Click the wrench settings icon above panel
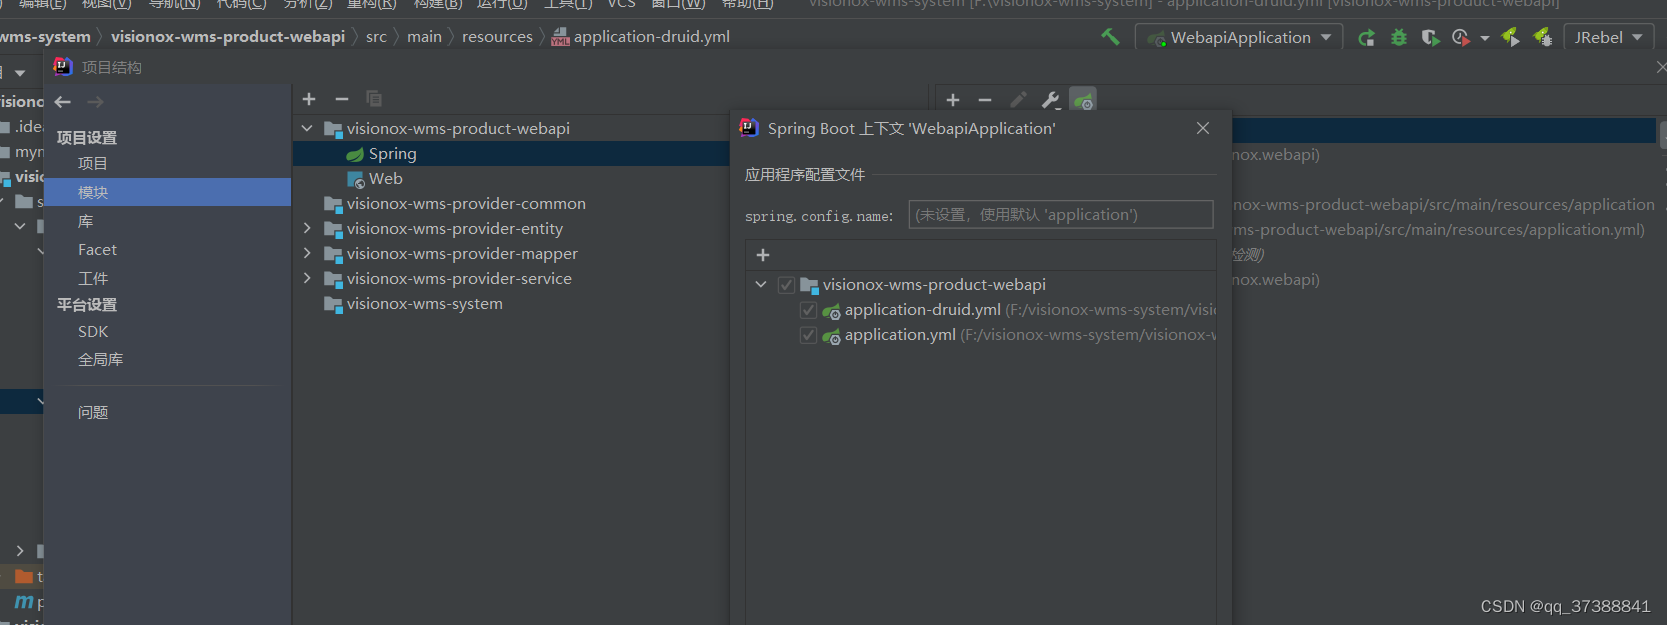This screenshot has height=625, width=1667. tap(1050, 100)
